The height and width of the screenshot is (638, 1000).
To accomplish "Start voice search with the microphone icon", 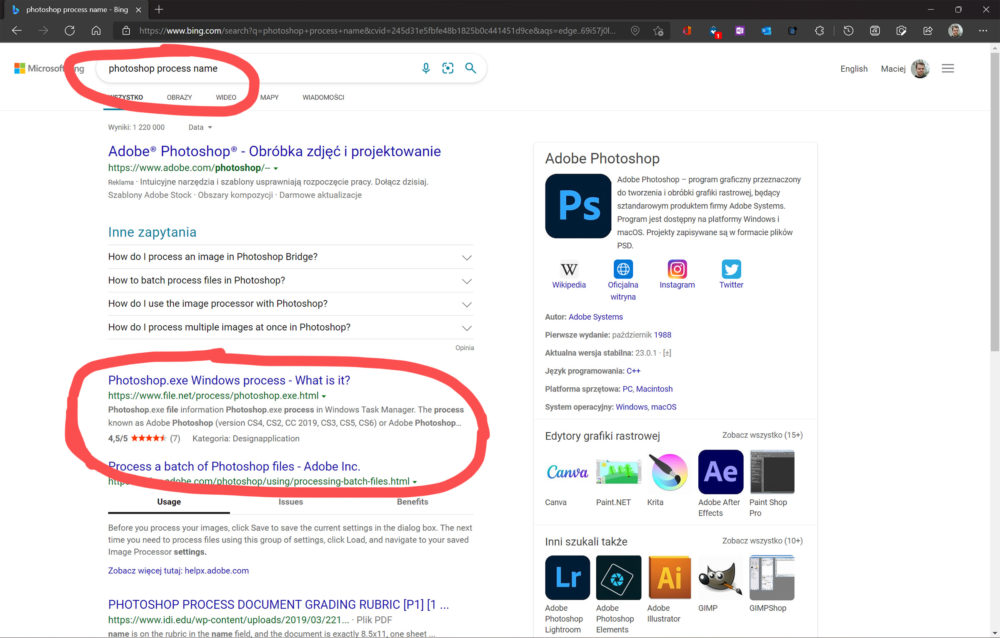I will [x=426, y=68].
